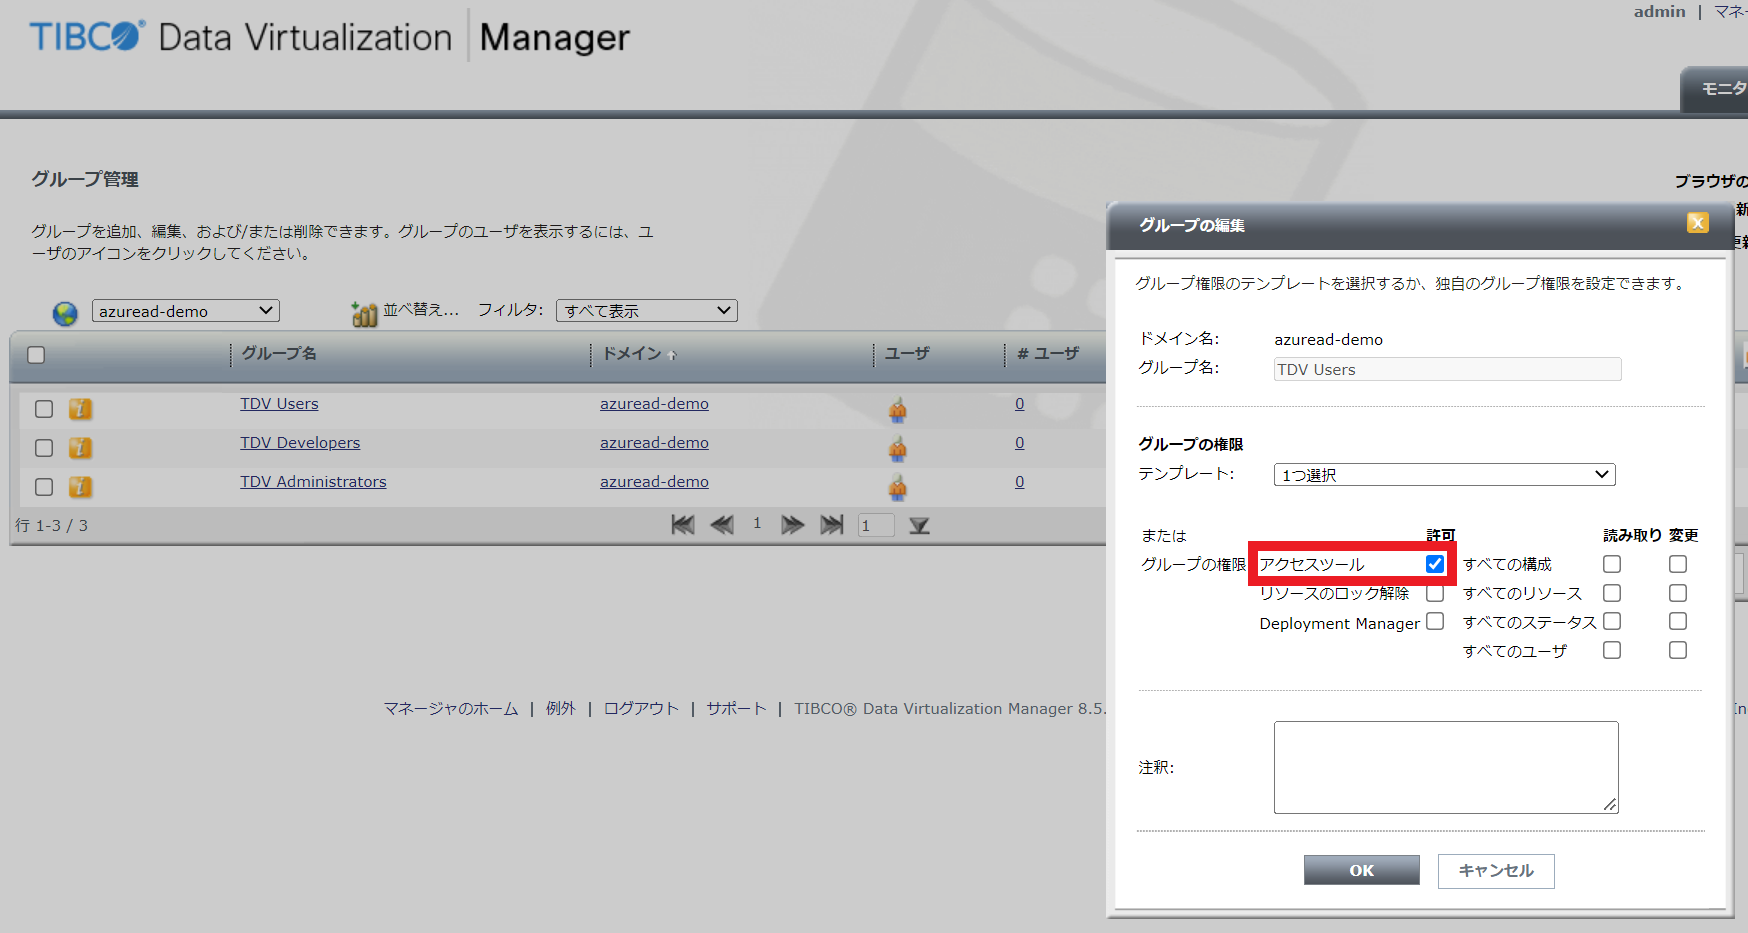The image size is (1748, 933).
Task: Show users icon for TDV Users group
Action: coord(898,409)
